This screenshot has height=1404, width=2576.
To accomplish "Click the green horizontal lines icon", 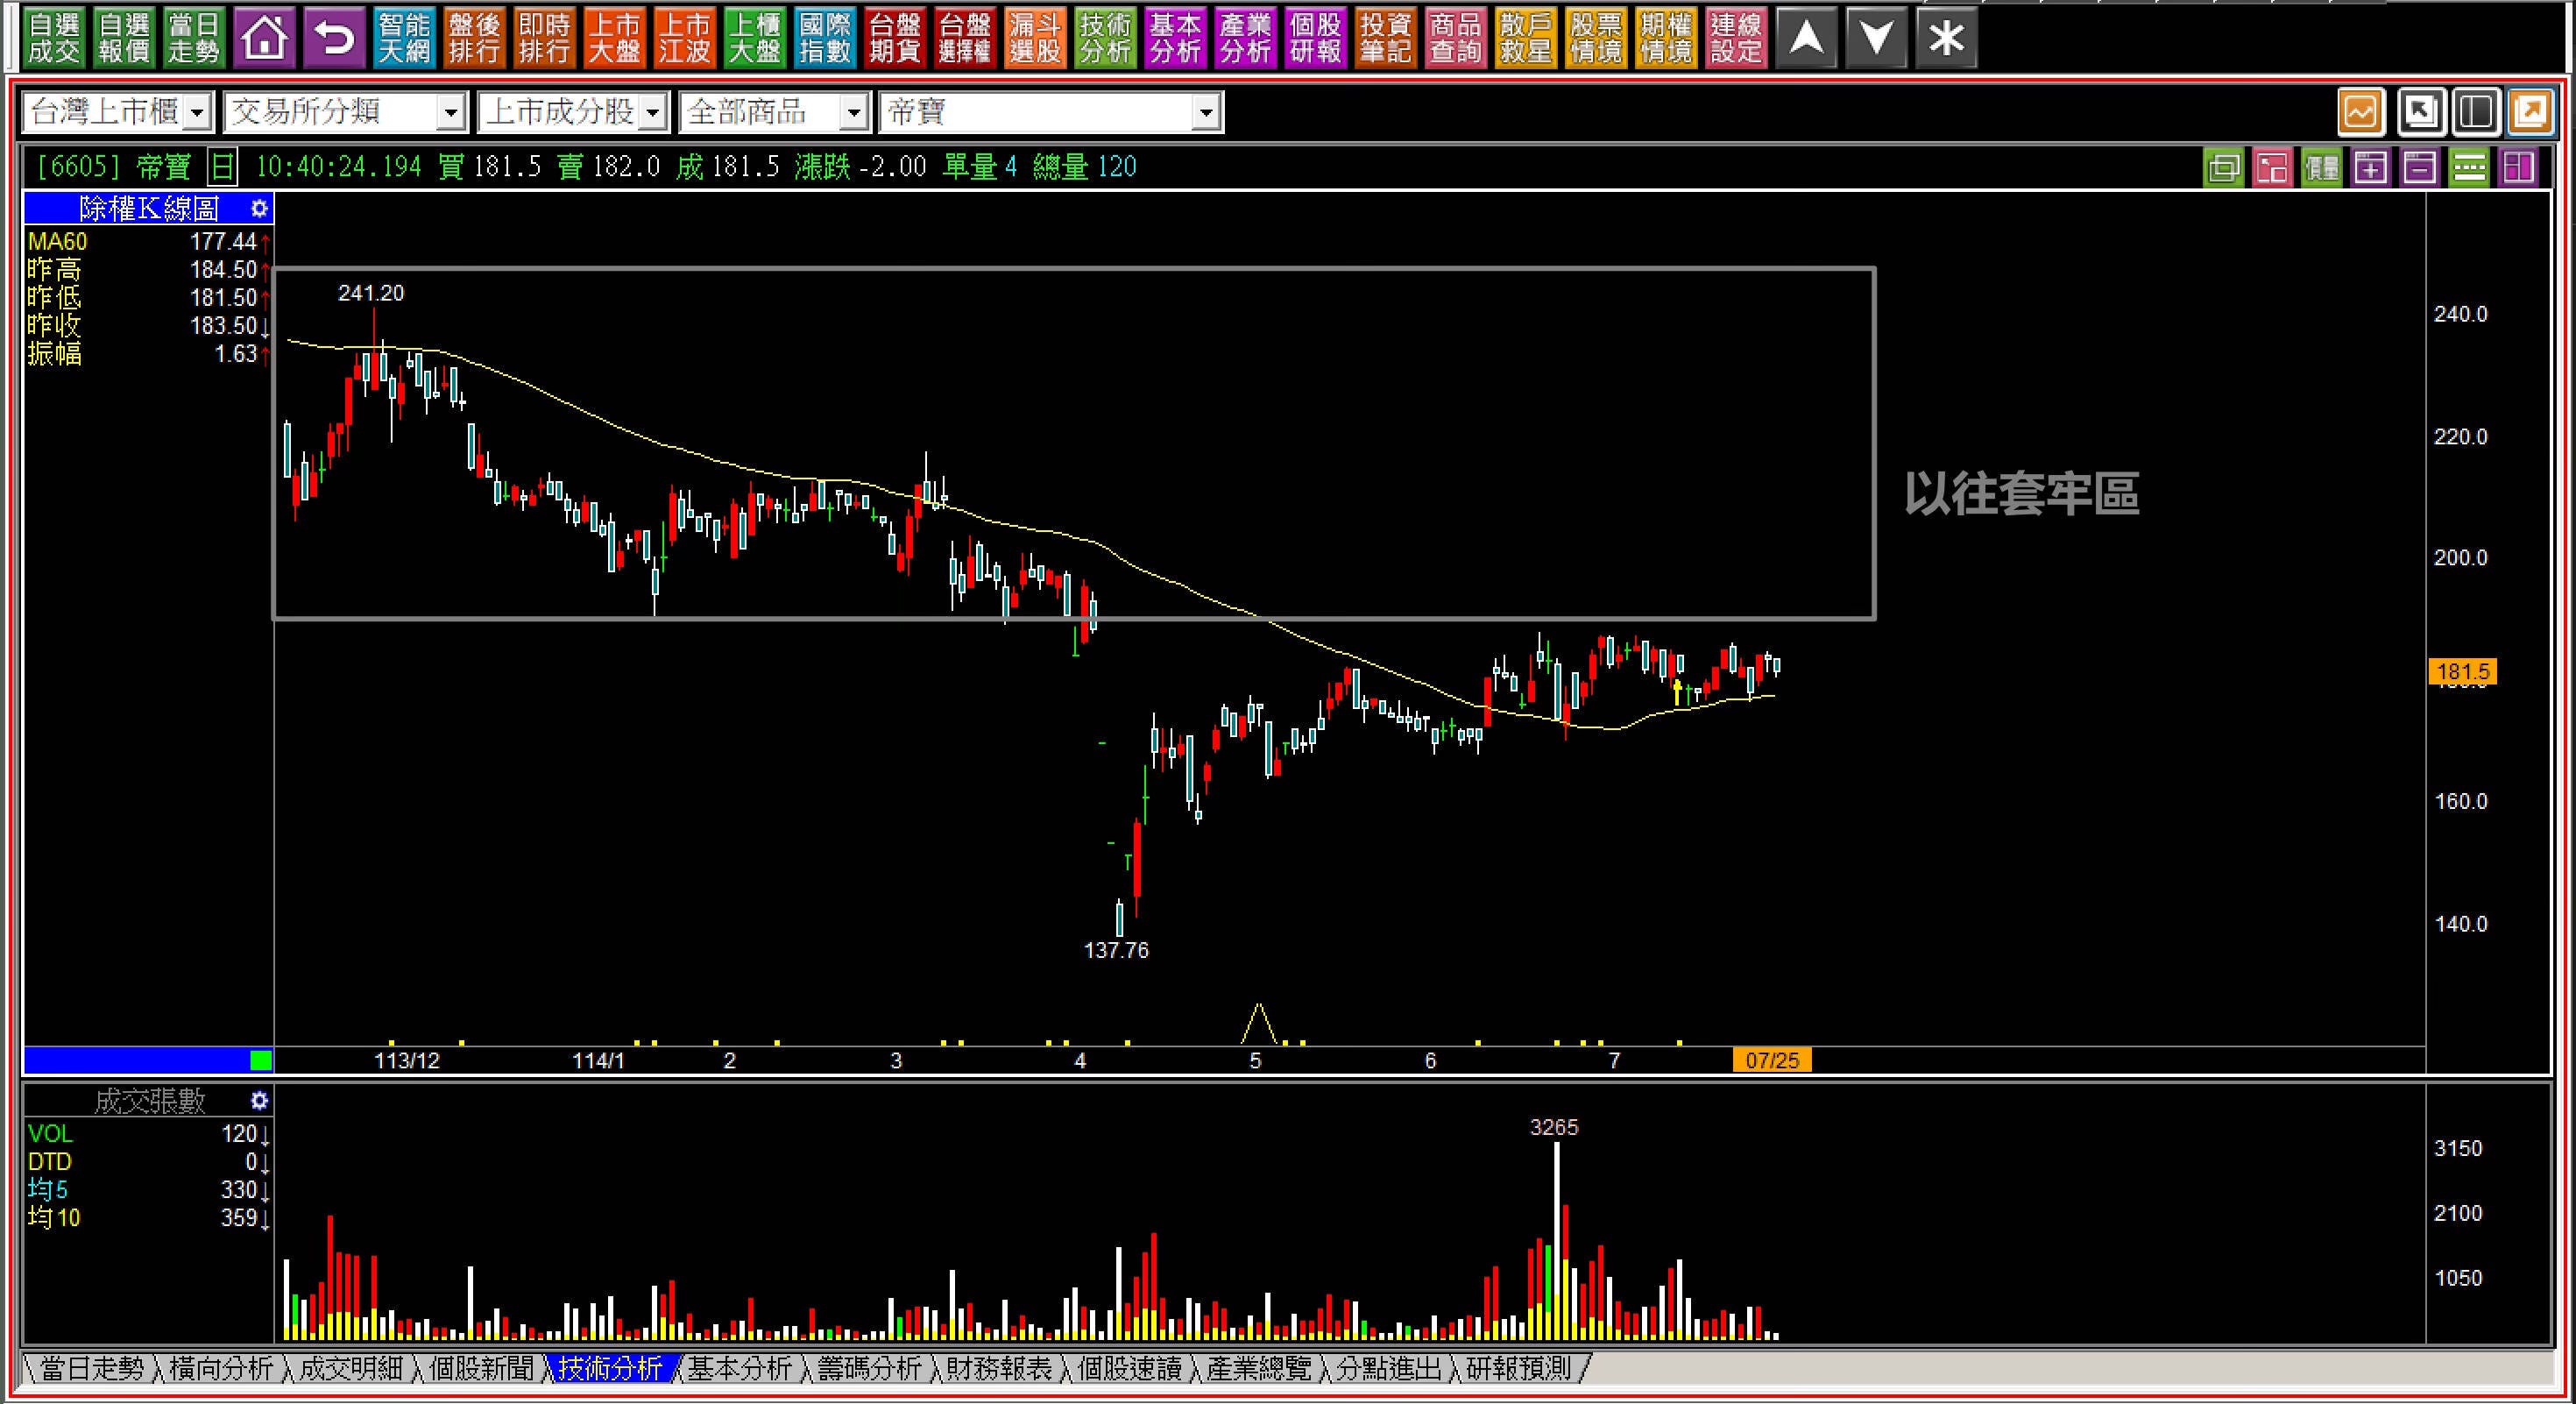I will [x=2468, y=167].
